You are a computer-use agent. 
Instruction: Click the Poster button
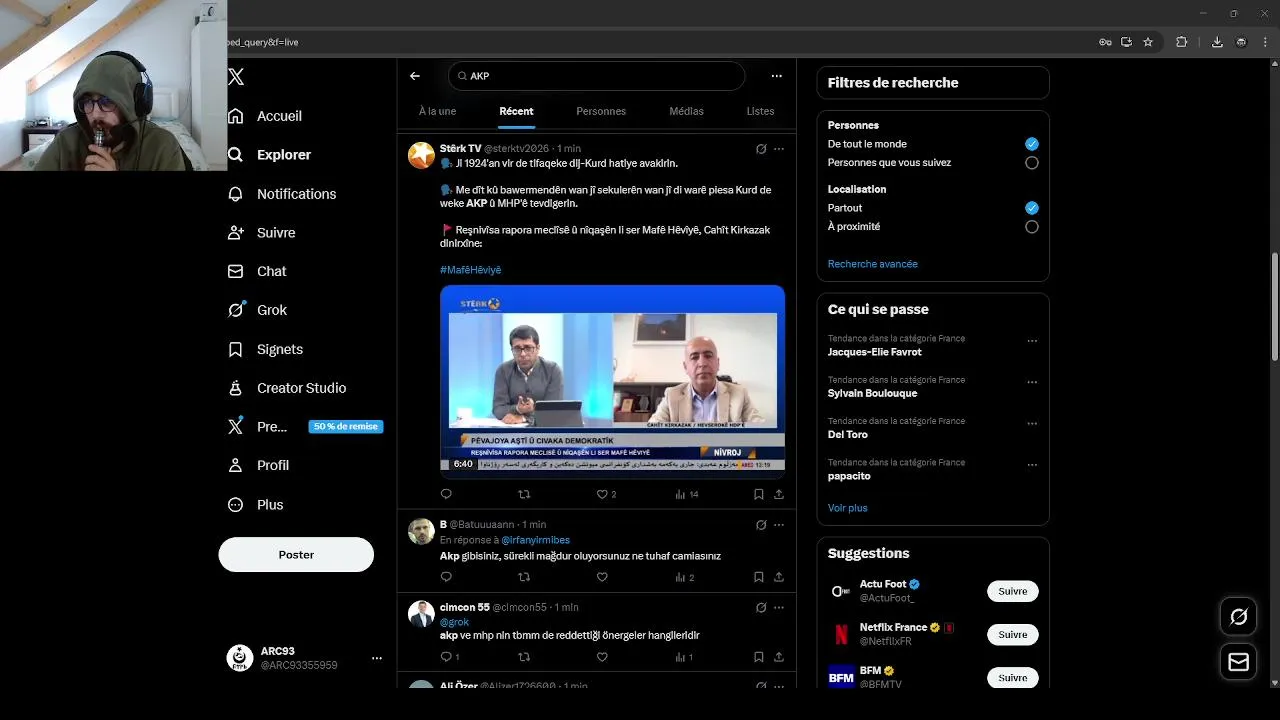[296, 554]
